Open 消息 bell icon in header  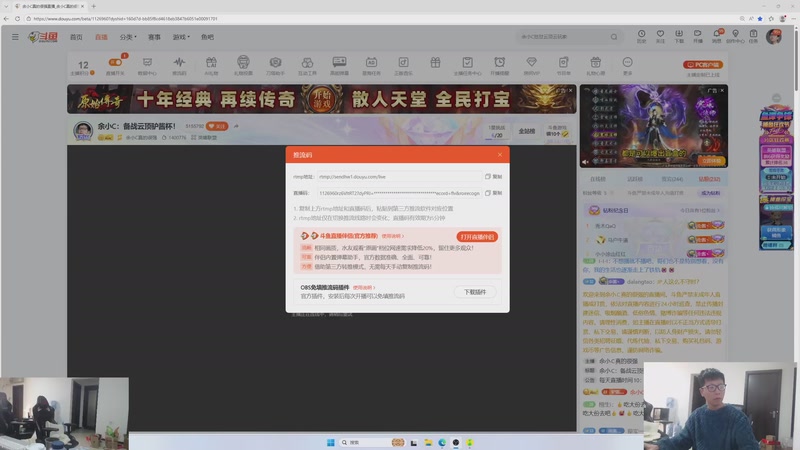(x=716, y=36)
